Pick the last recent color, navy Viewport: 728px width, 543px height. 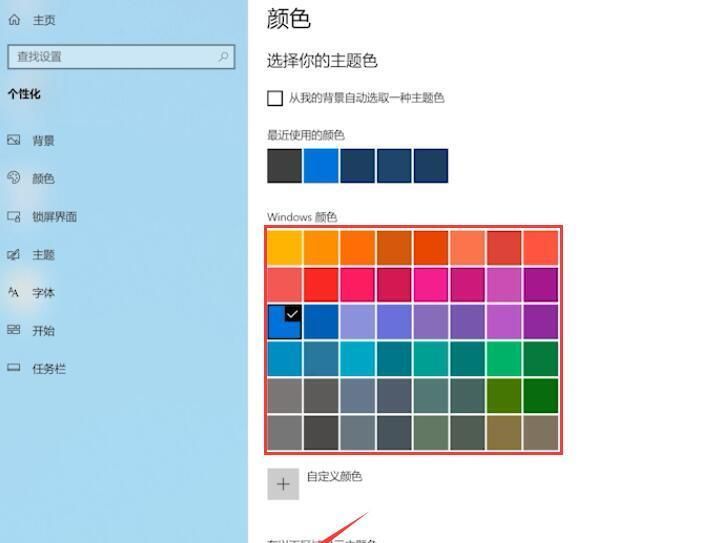point(431,166)
